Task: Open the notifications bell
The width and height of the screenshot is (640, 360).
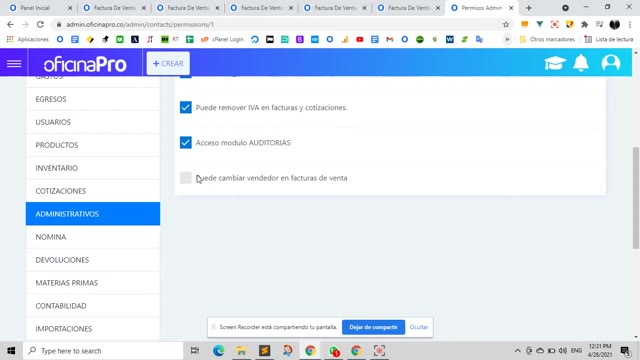Action: 581,63
